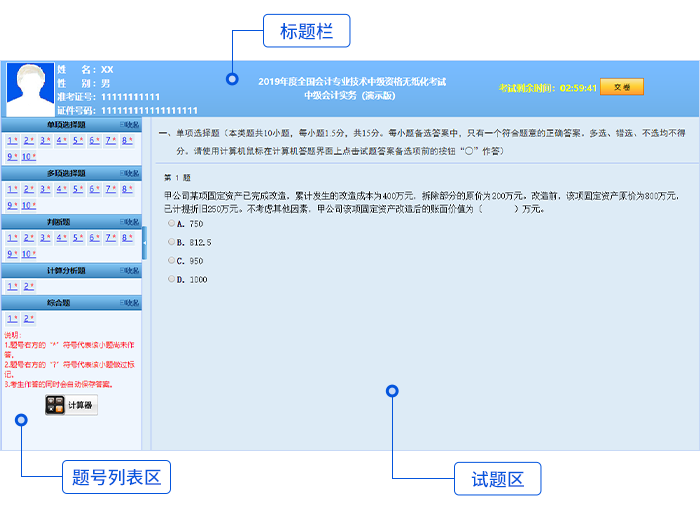Hide the question list via panel divider arrow
The height and width of the screenshot is (508, 700).
[144, 243]
